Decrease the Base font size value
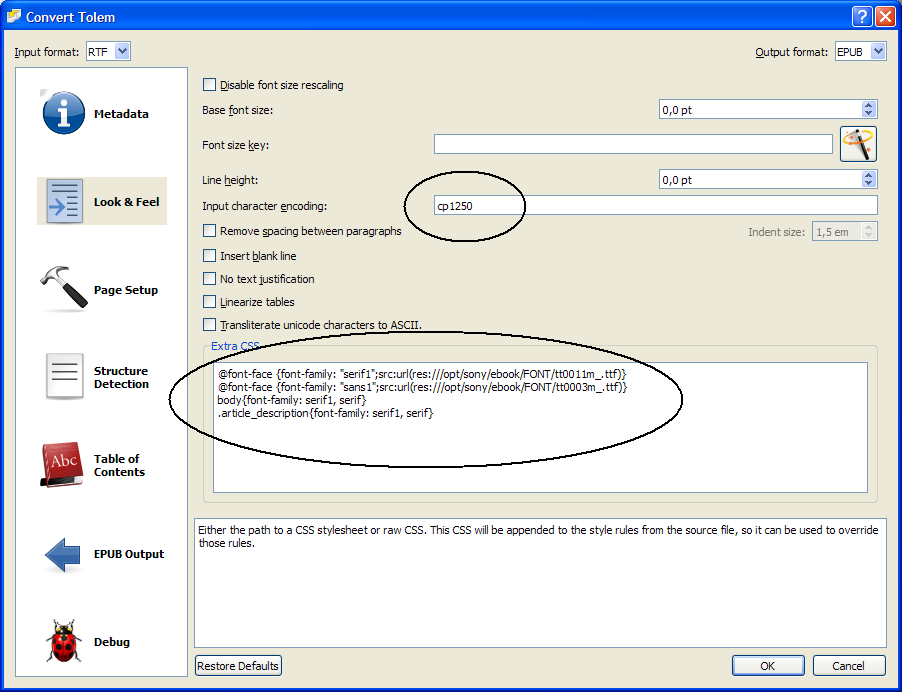The image size is (902, 692). click(x=869, y=113)
